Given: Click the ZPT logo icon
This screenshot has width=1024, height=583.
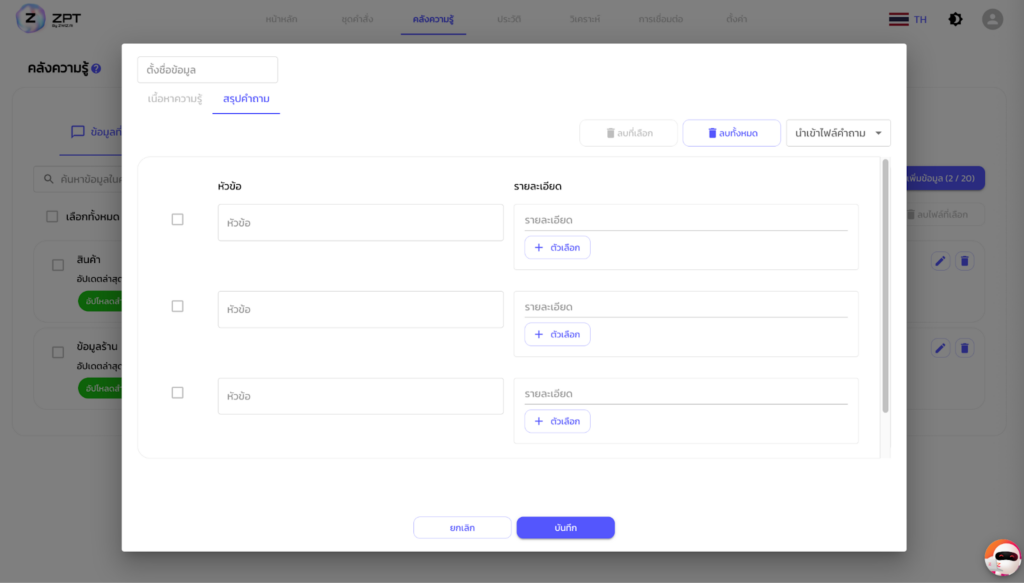Looking at the screenshot, I should coord(31,19).
